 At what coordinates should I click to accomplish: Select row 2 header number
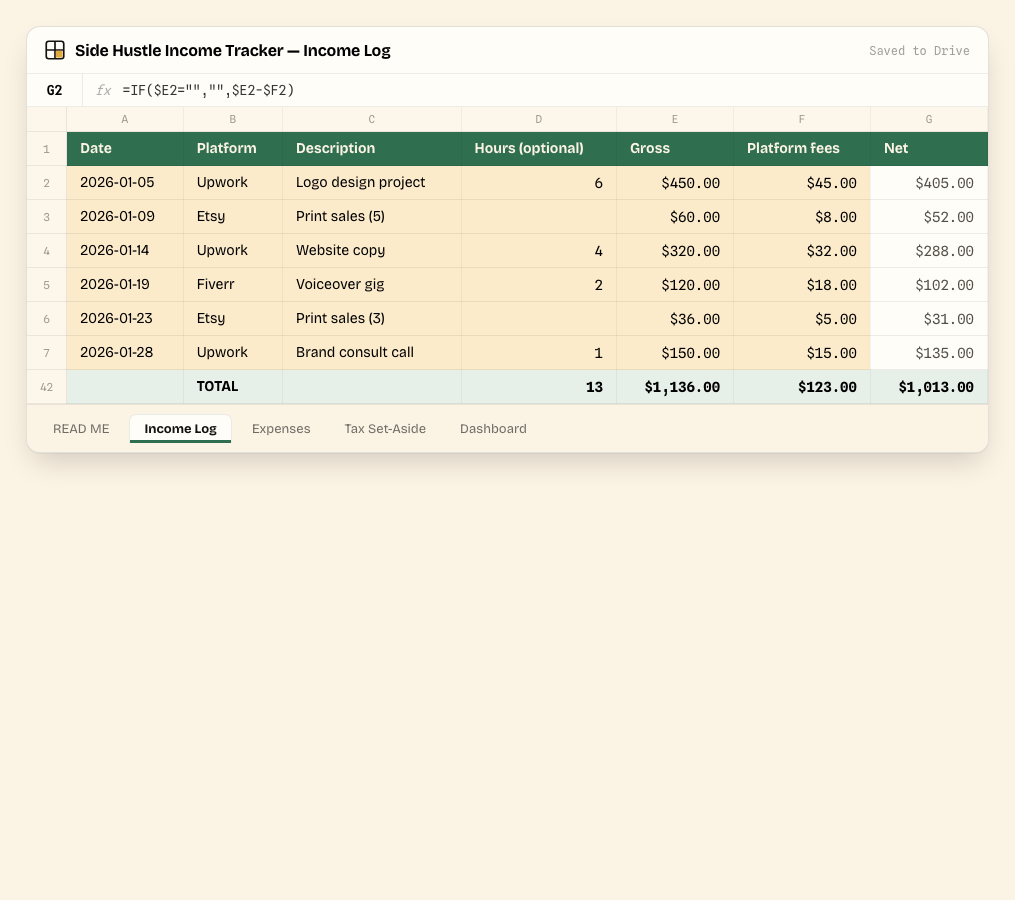(47, 183)
